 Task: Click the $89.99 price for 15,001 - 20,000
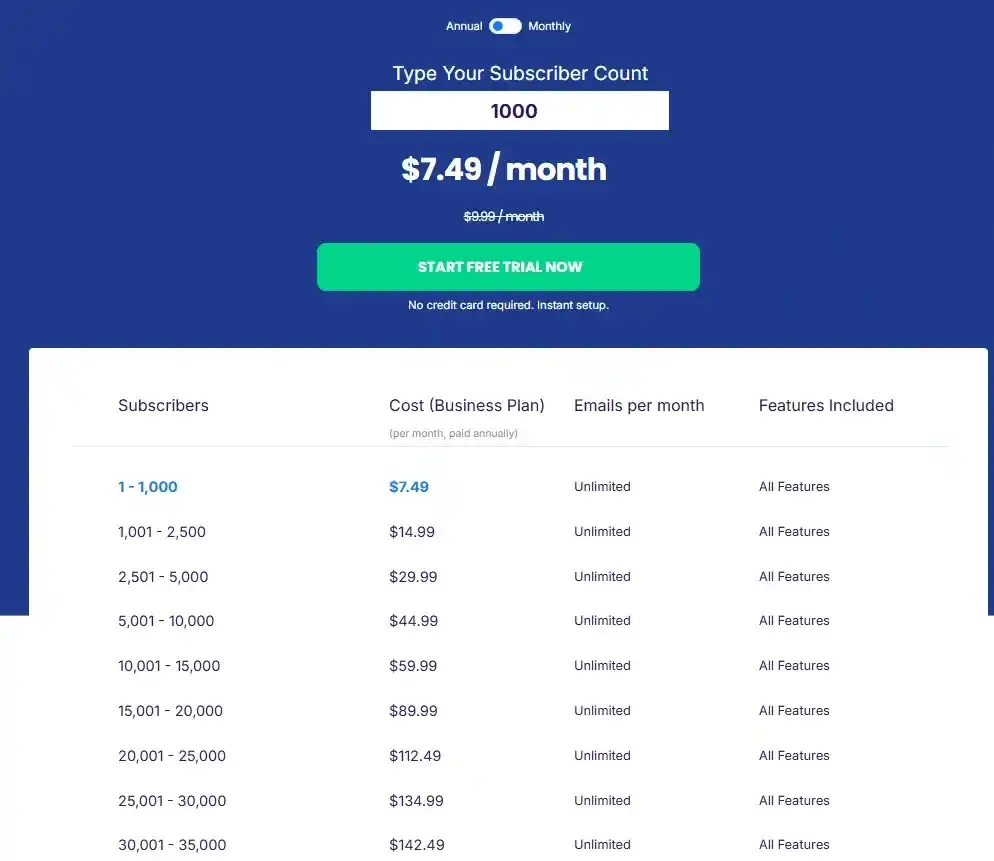click(414, 710)
